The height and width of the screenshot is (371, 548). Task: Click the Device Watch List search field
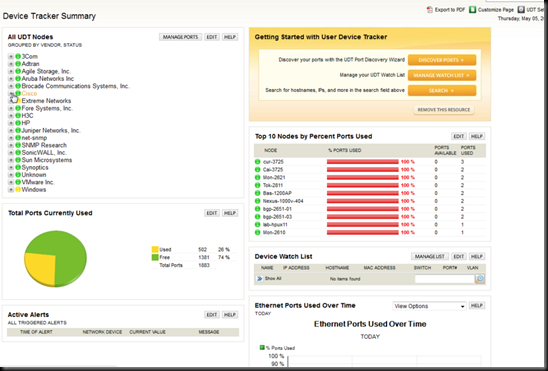coord(445,279)
